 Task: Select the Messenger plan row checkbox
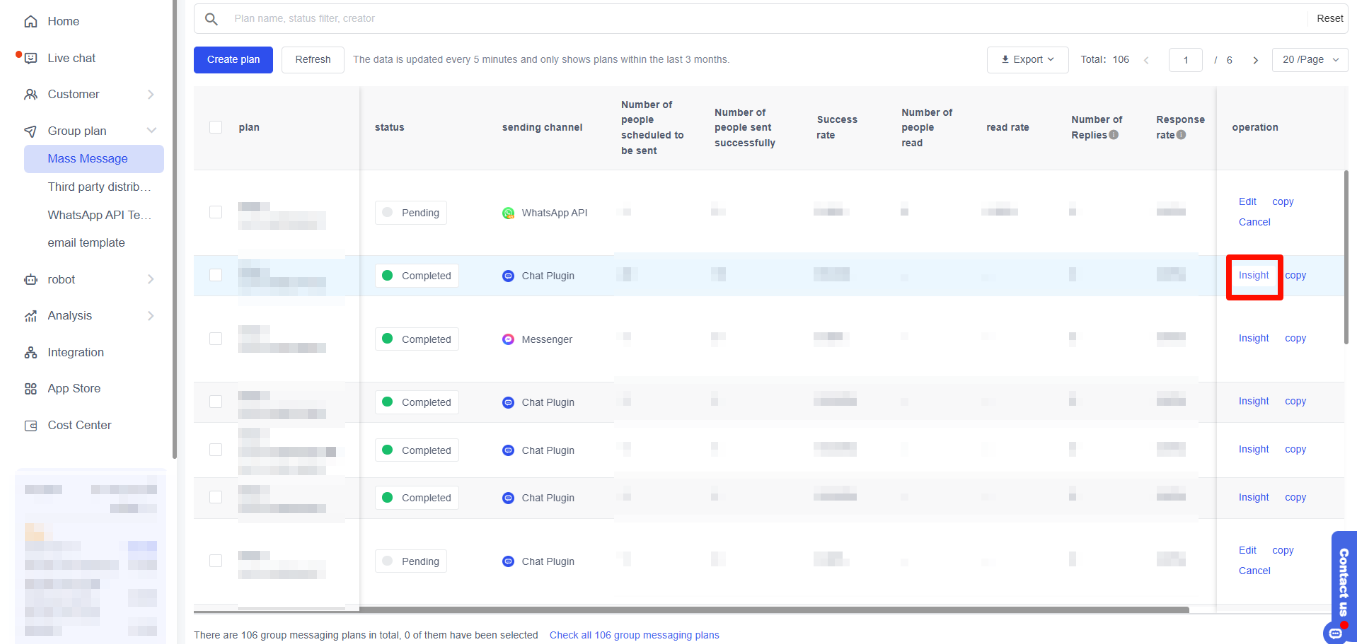tap(215, 339)
